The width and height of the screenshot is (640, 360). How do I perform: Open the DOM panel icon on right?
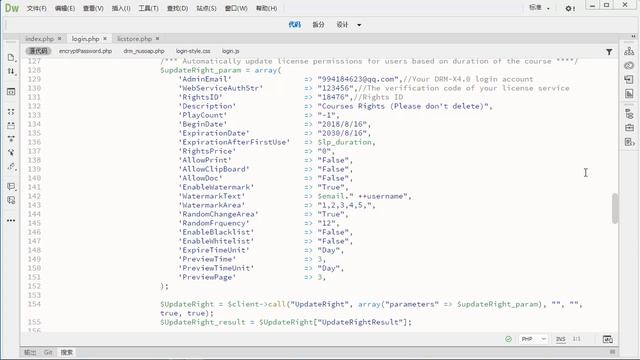tap(629, 114)
